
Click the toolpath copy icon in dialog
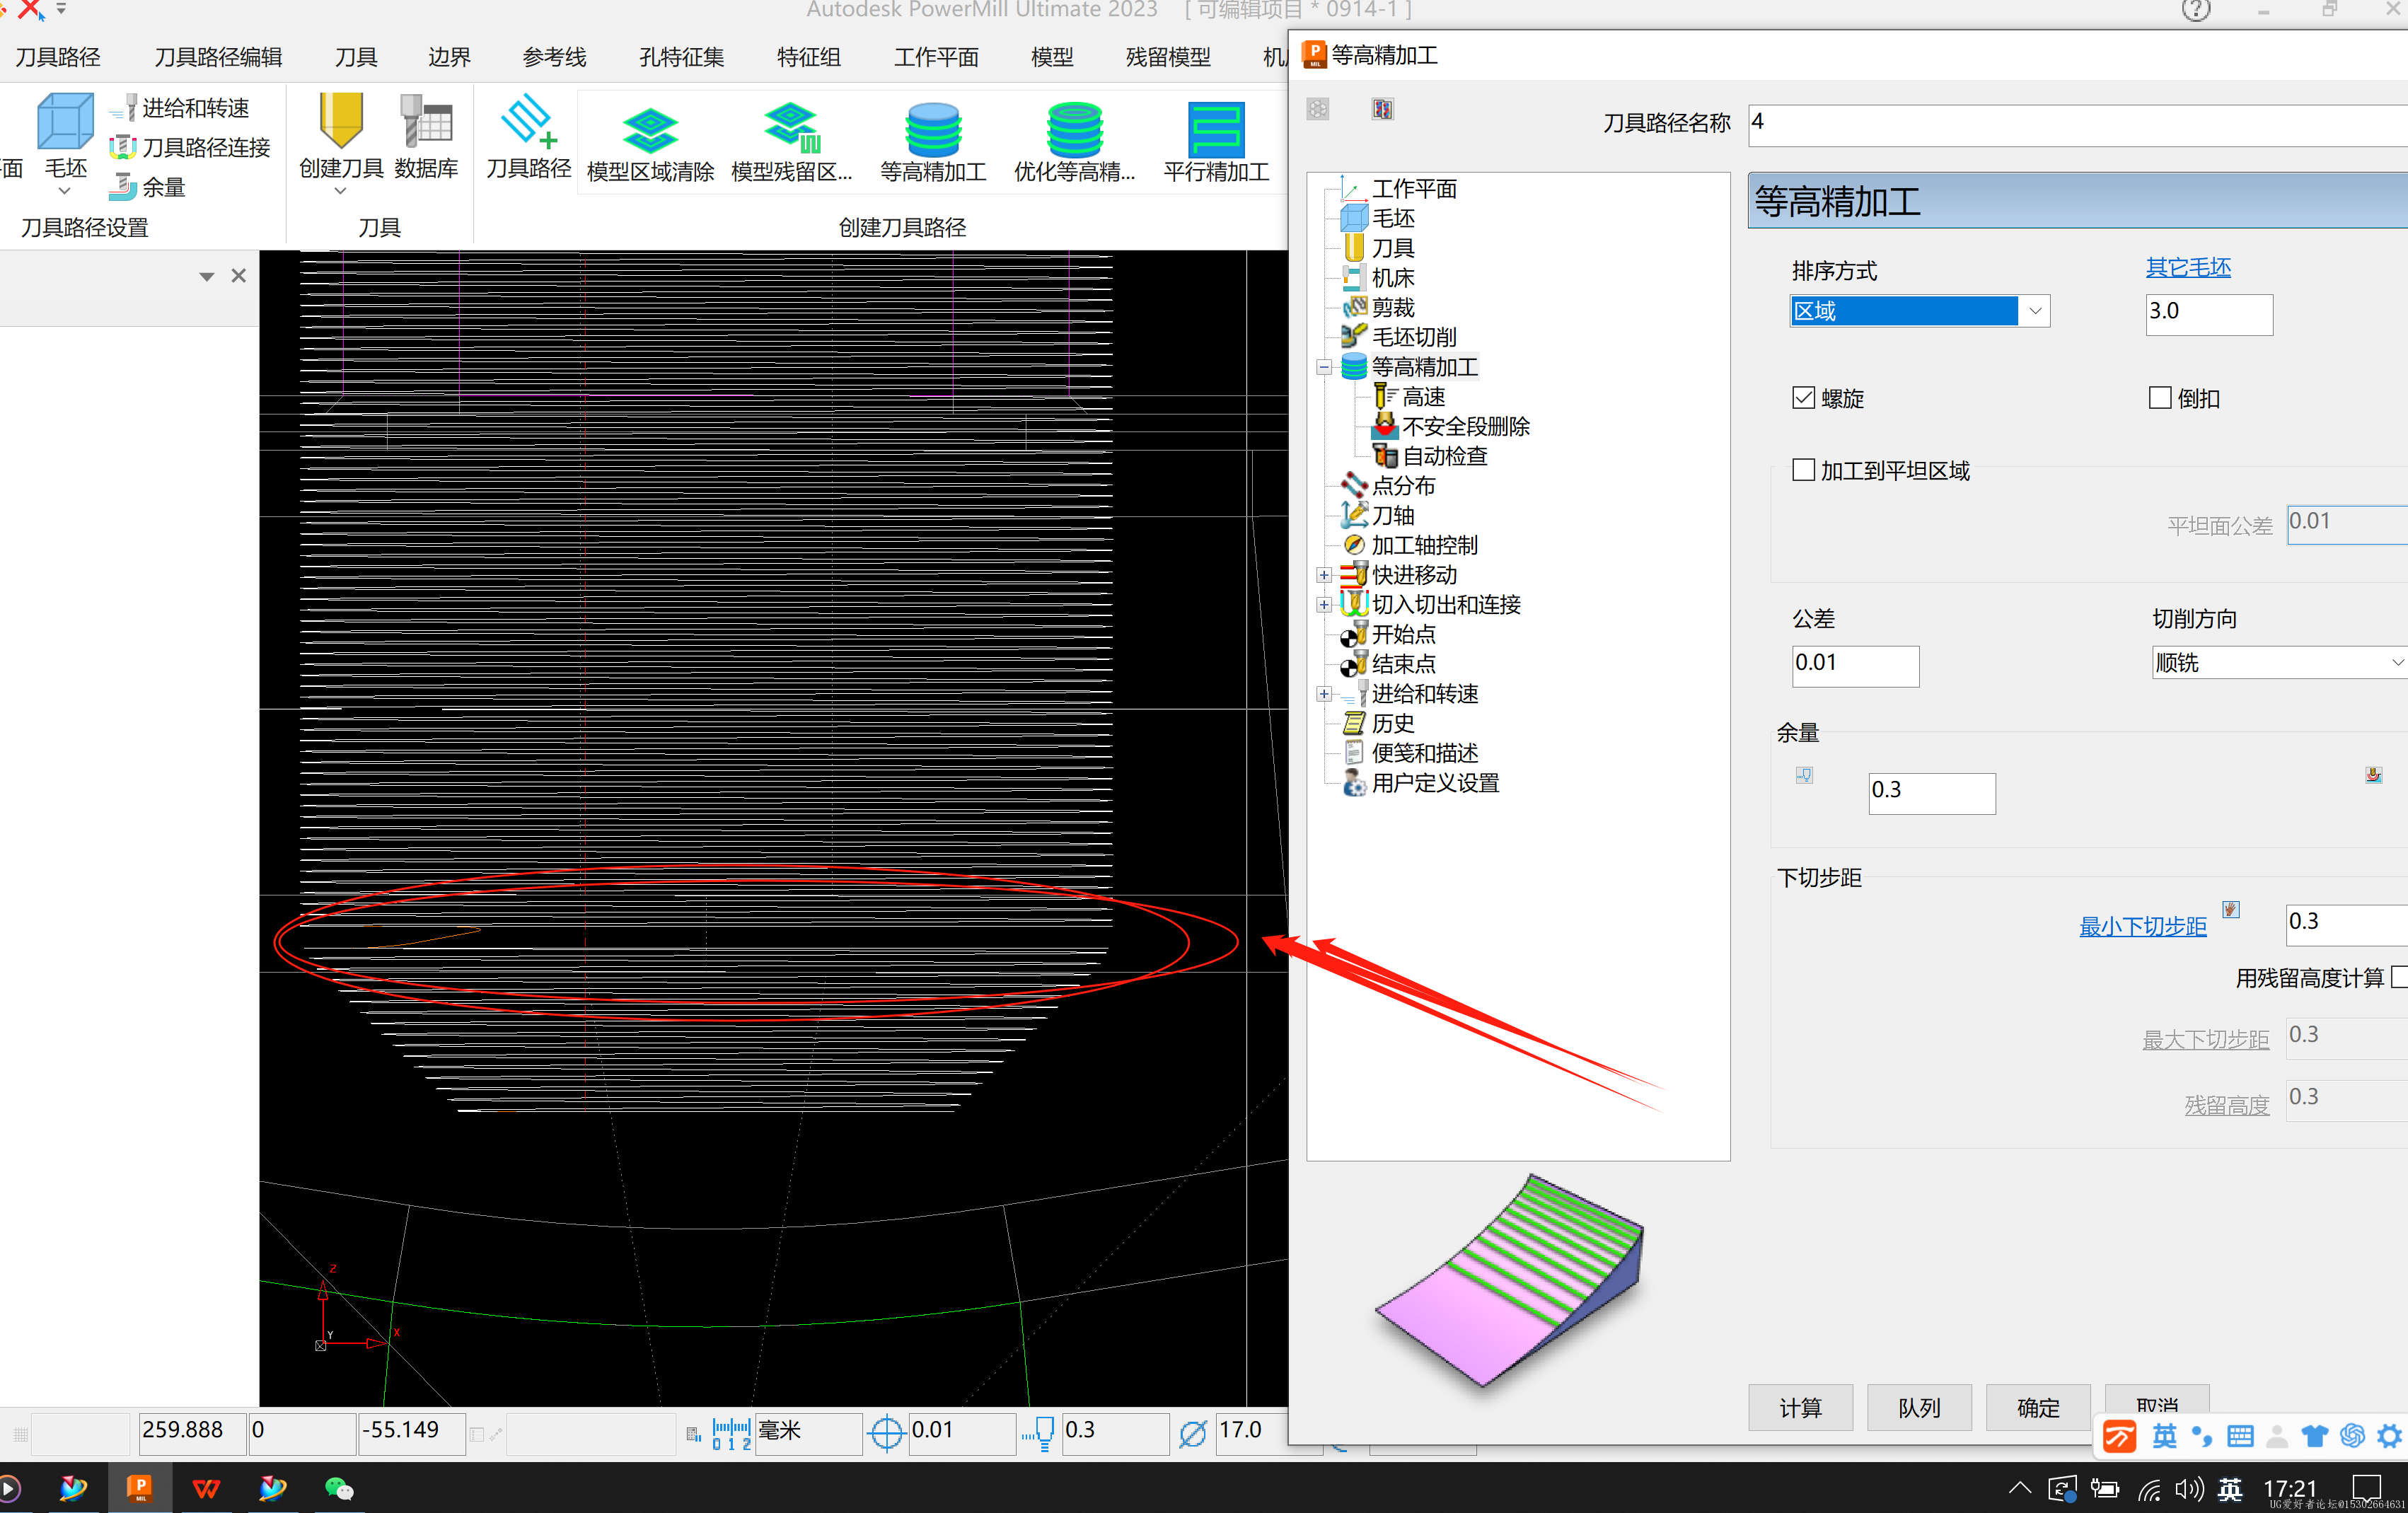coord(1382,109)
